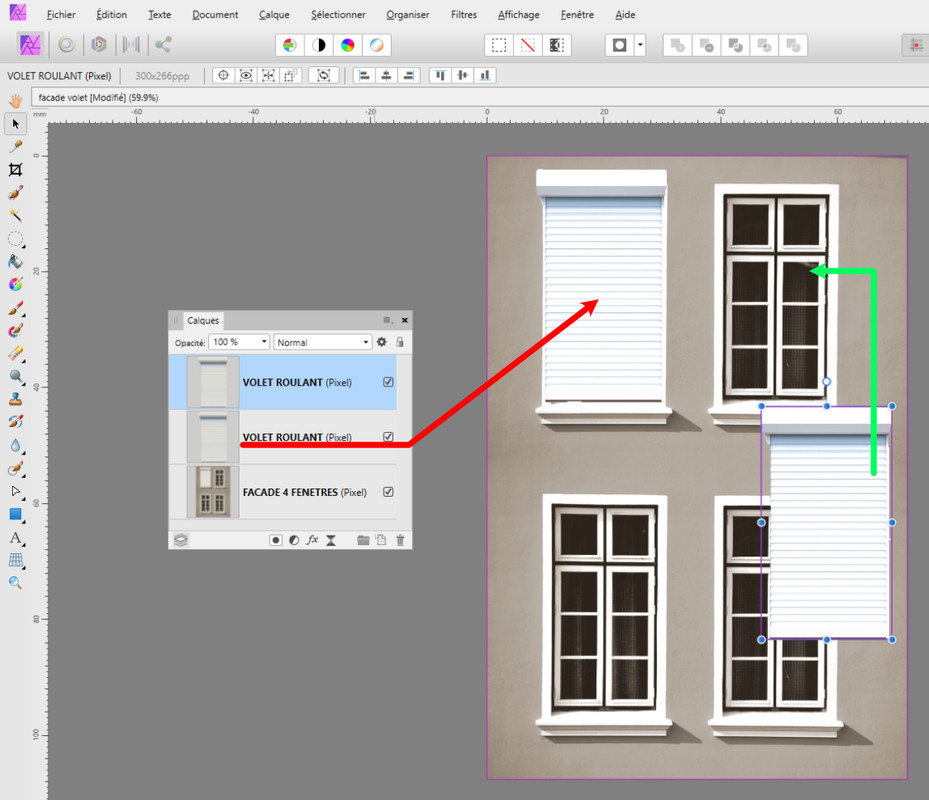Align selection bottom icon
Image resolution: width=929 pixels, height=800 pixels.
pyautogui.click(x=485, y=75)
